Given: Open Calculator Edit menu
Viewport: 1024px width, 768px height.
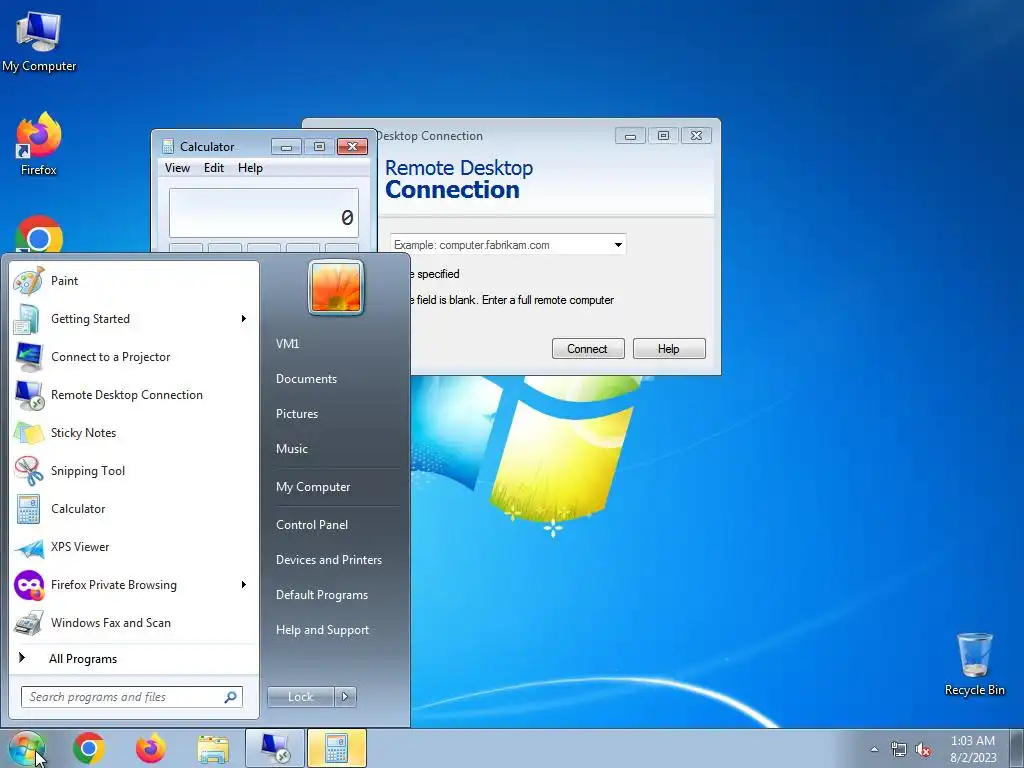Looking at the screenshot, I should pyautogui.click(x=214, y=168).
